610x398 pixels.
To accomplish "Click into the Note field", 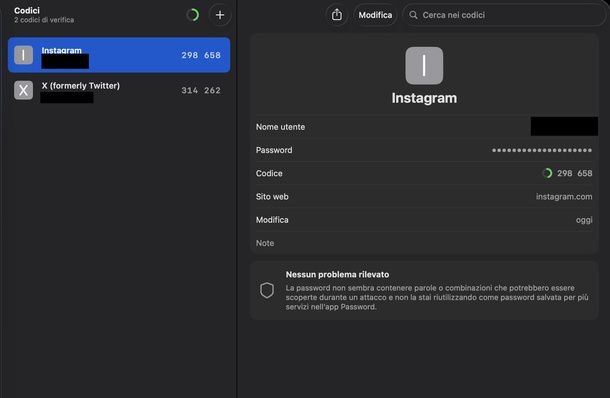I will pyautogui.click(x=424, y=243).
